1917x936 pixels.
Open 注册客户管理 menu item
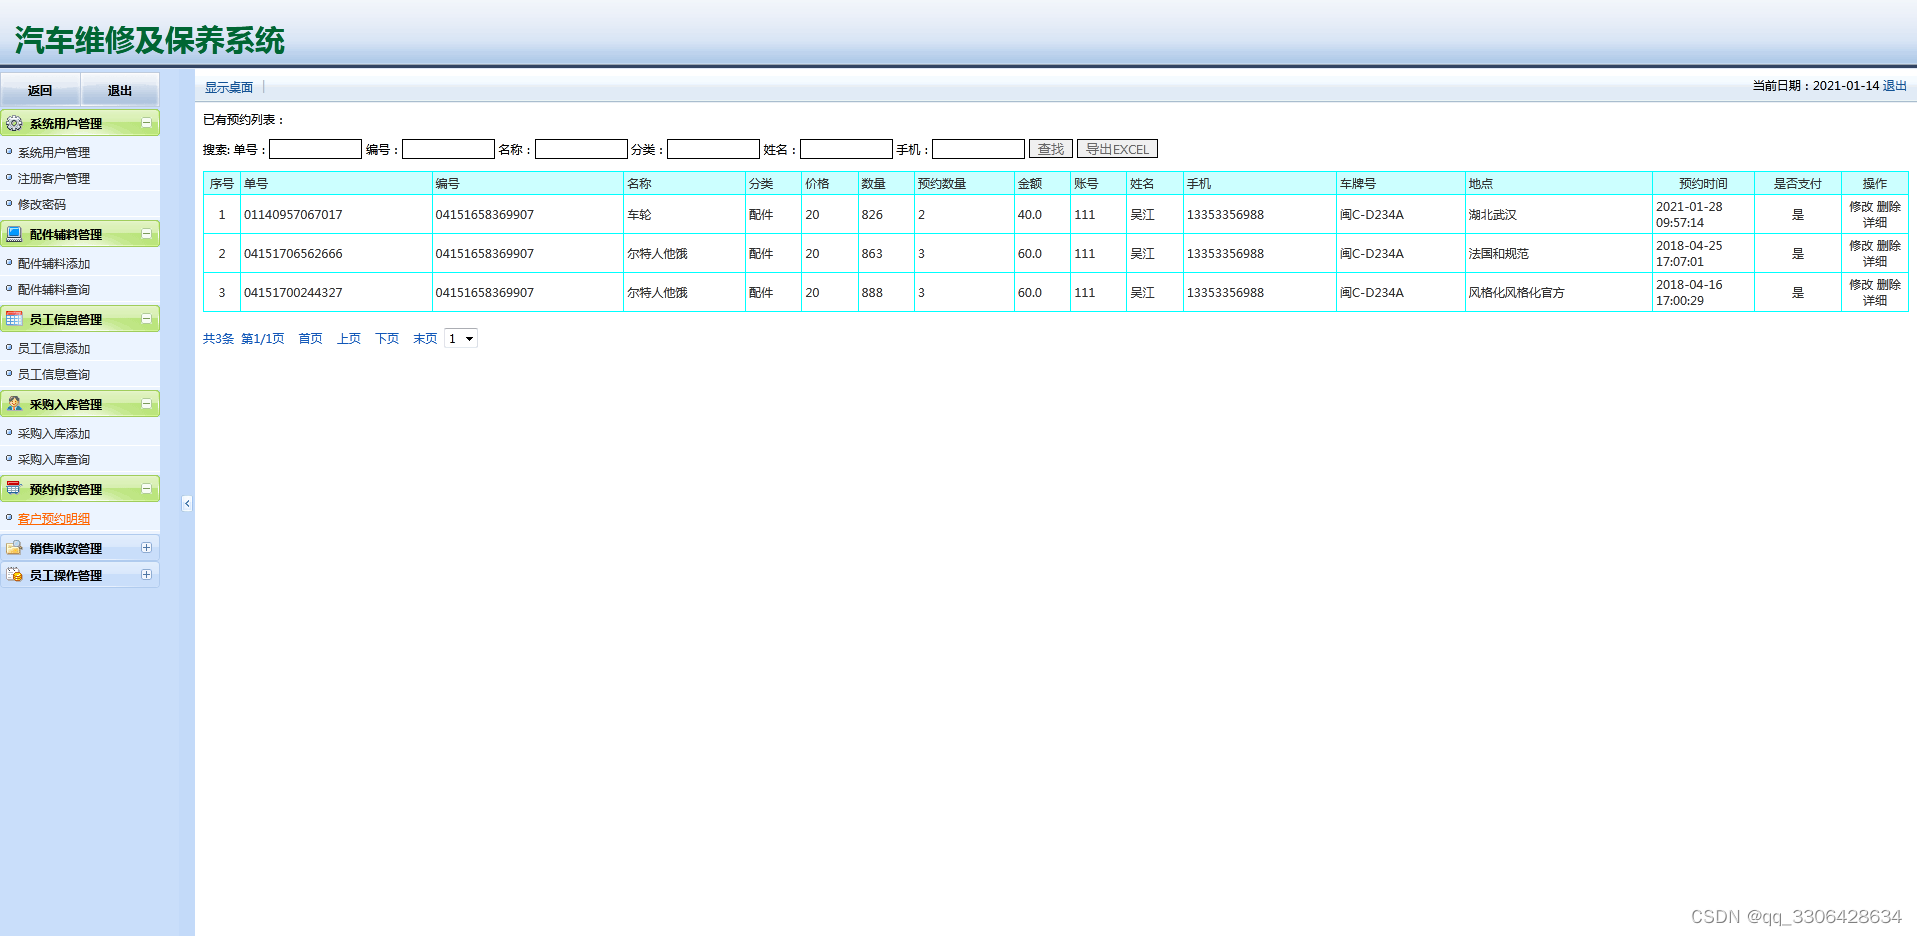point(54,179)
